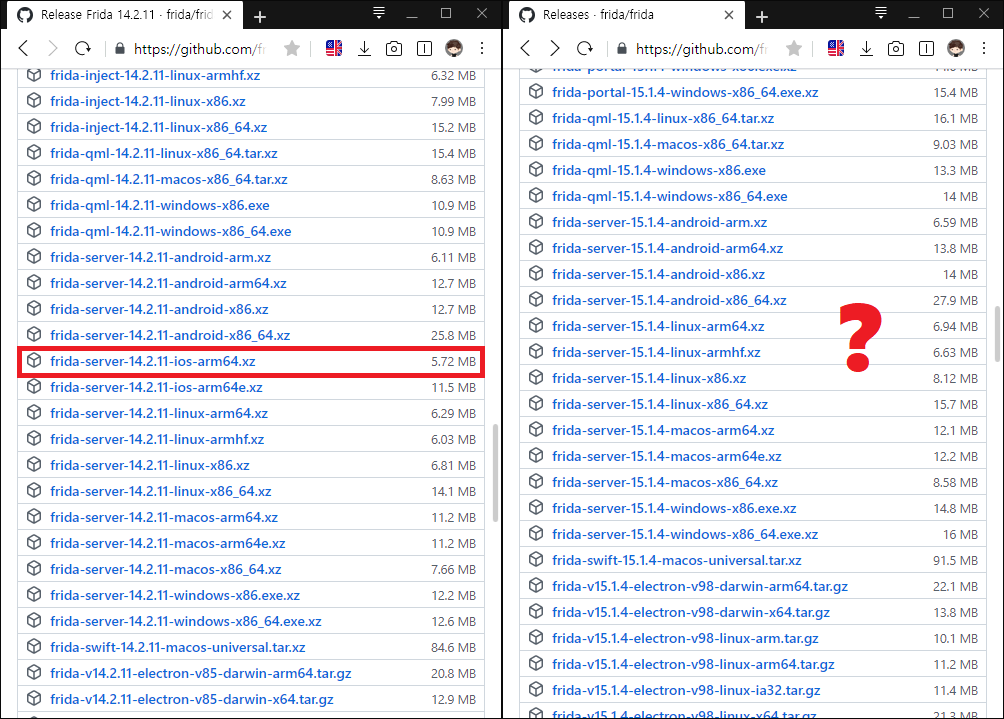This screenshot has height=719, width=1004.
Task: Click the screenshot camera icon in left browser
Action: pos(394,48)
